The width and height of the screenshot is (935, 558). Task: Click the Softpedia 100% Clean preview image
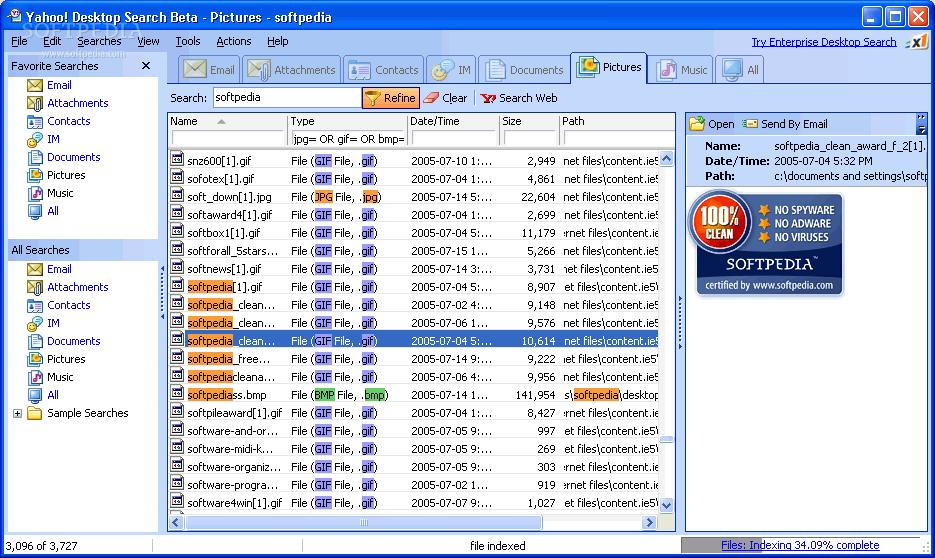766,243
